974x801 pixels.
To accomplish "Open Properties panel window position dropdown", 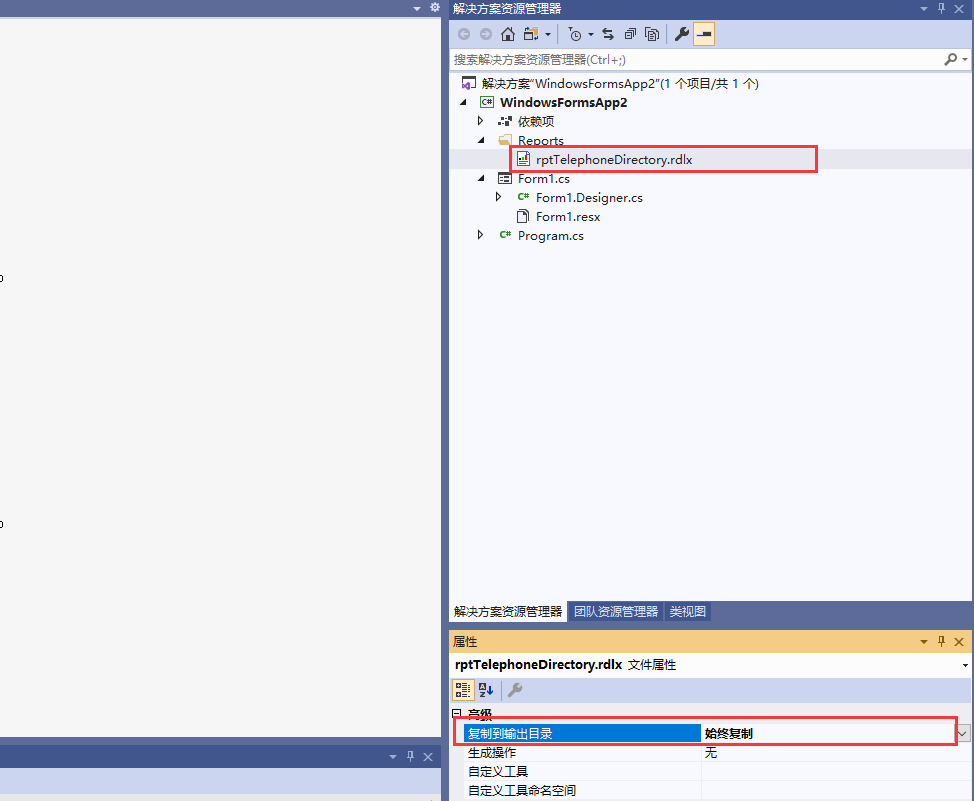I will [x=924, y=642].
